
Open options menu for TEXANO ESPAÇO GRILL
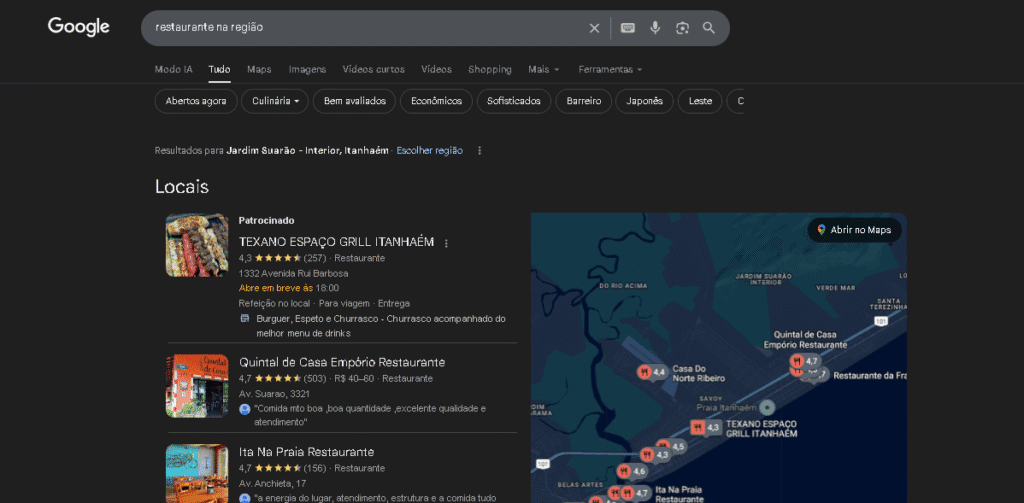(x=447, y=242)
